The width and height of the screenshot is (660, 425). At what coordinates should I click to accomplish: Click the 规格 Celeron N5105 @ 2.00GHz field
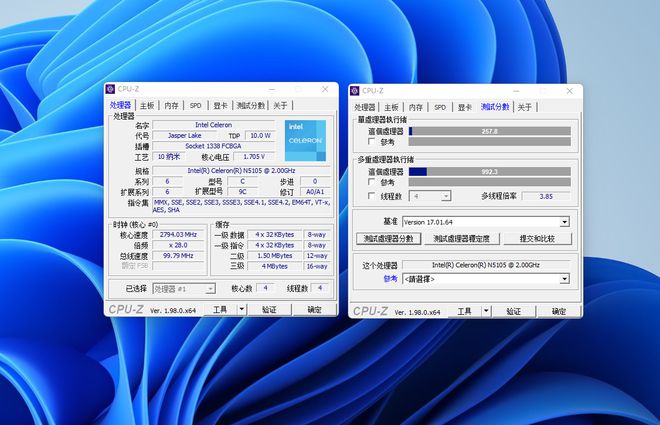[x=241, y=170]
